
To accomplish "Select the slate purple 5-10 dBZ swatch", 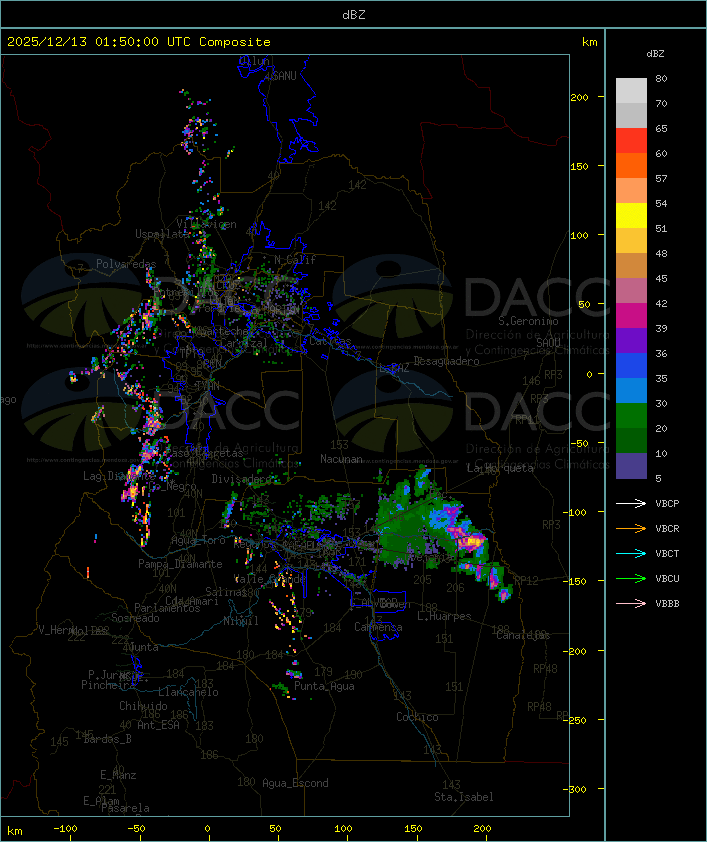I will [631, 466].
